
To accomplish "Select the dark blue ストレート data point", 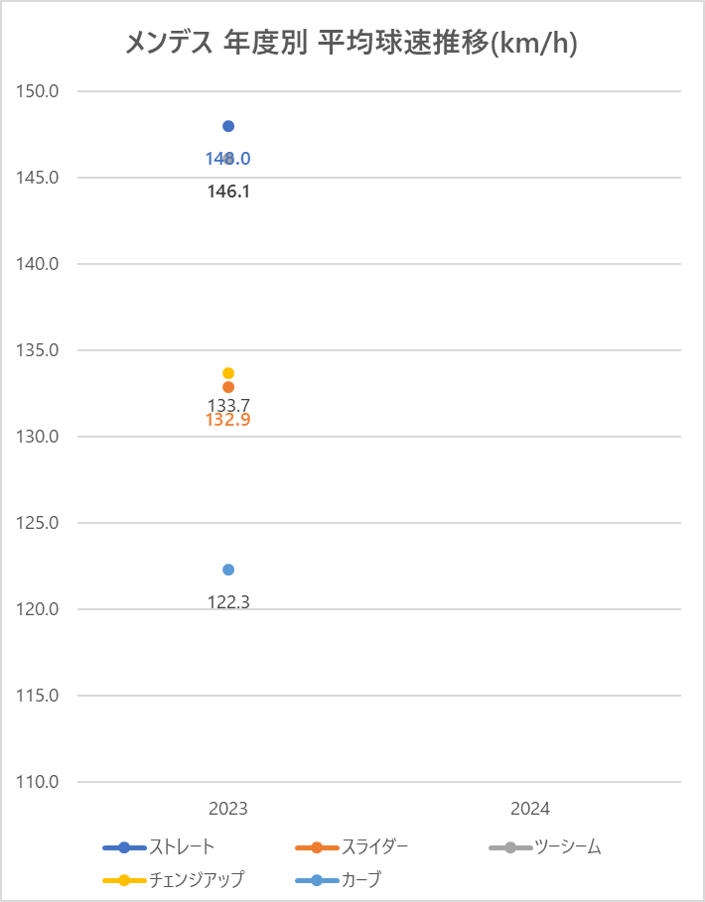I will click(x=228, y=126).
